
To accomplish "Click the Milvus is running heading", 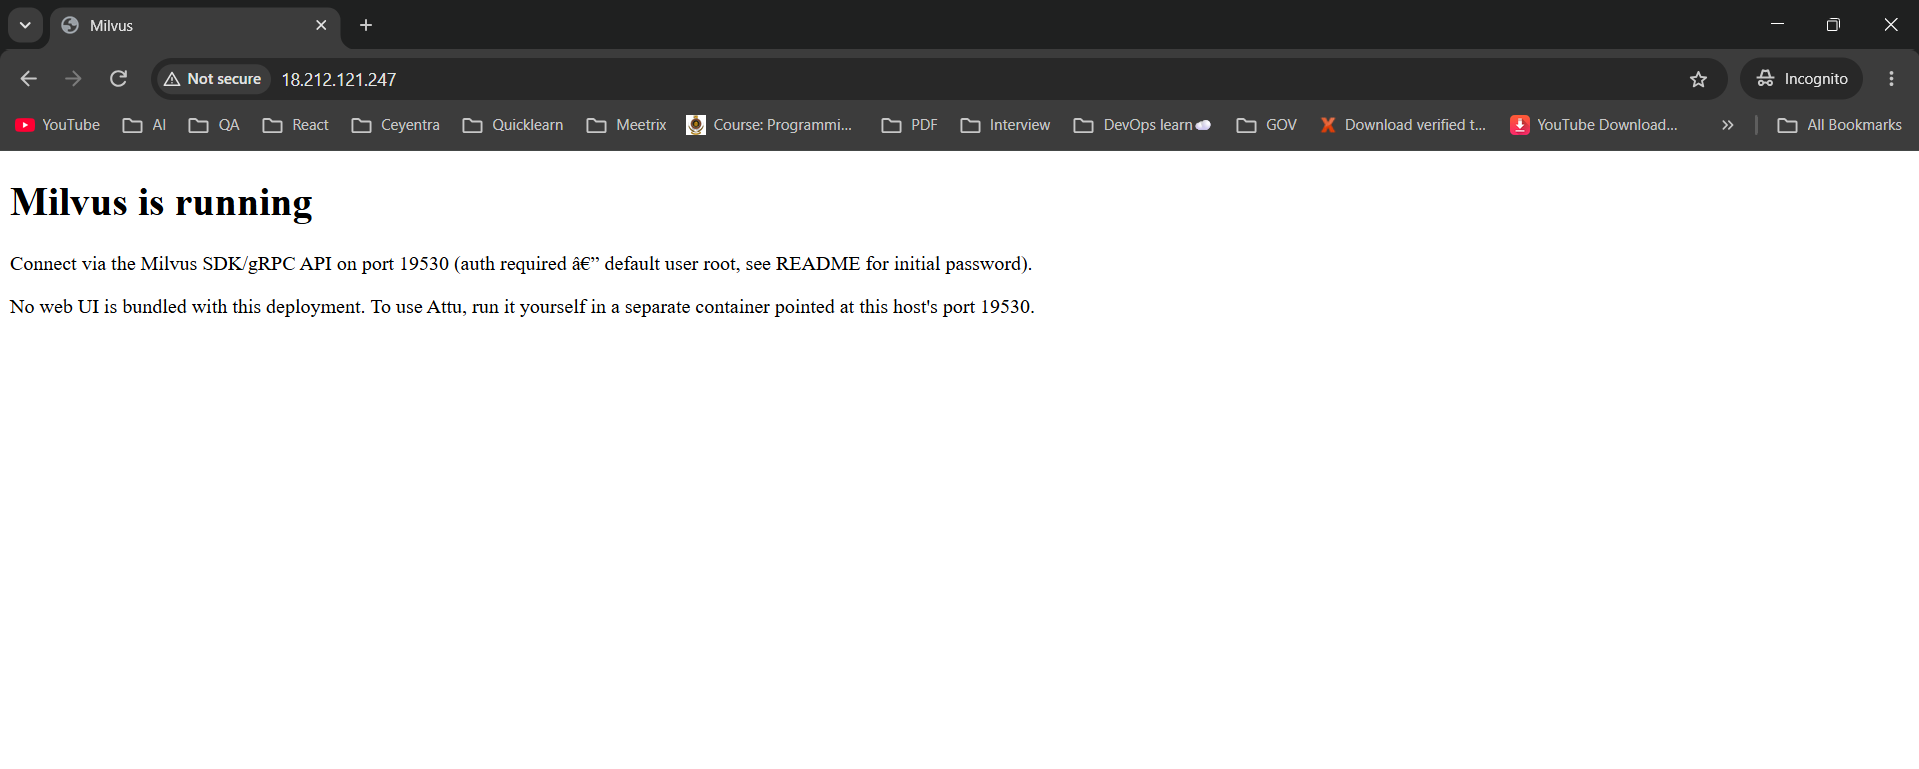I will click(161, 202).
